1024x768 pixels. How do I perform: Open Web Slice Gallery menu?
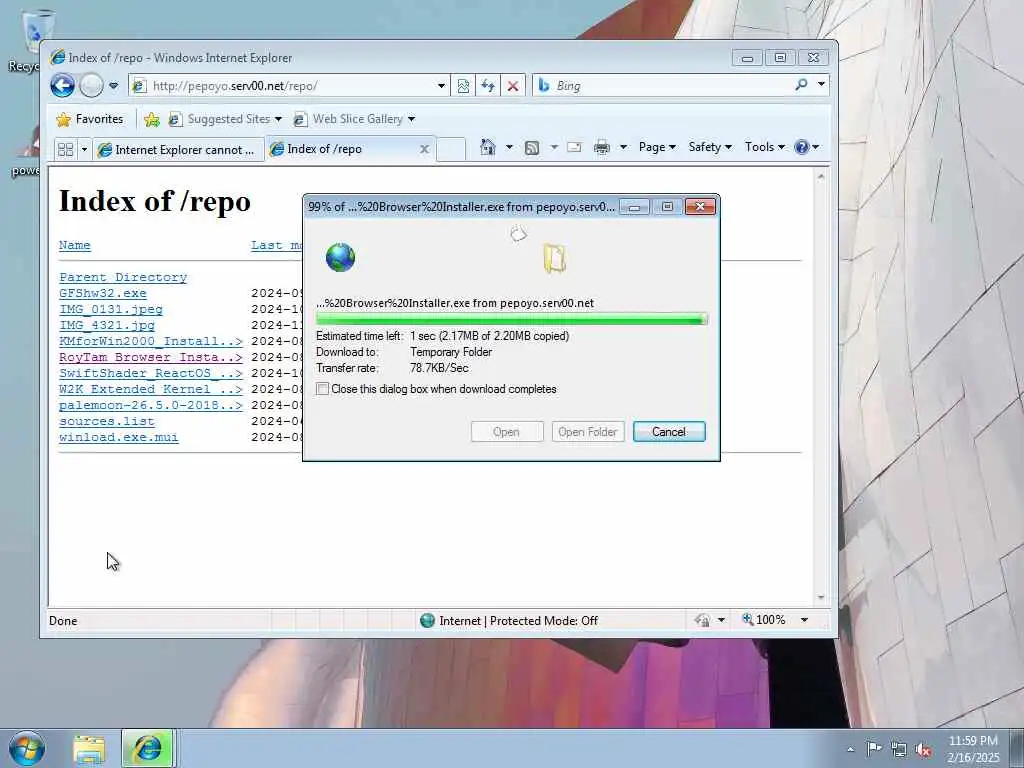click(x=354, y=119)
